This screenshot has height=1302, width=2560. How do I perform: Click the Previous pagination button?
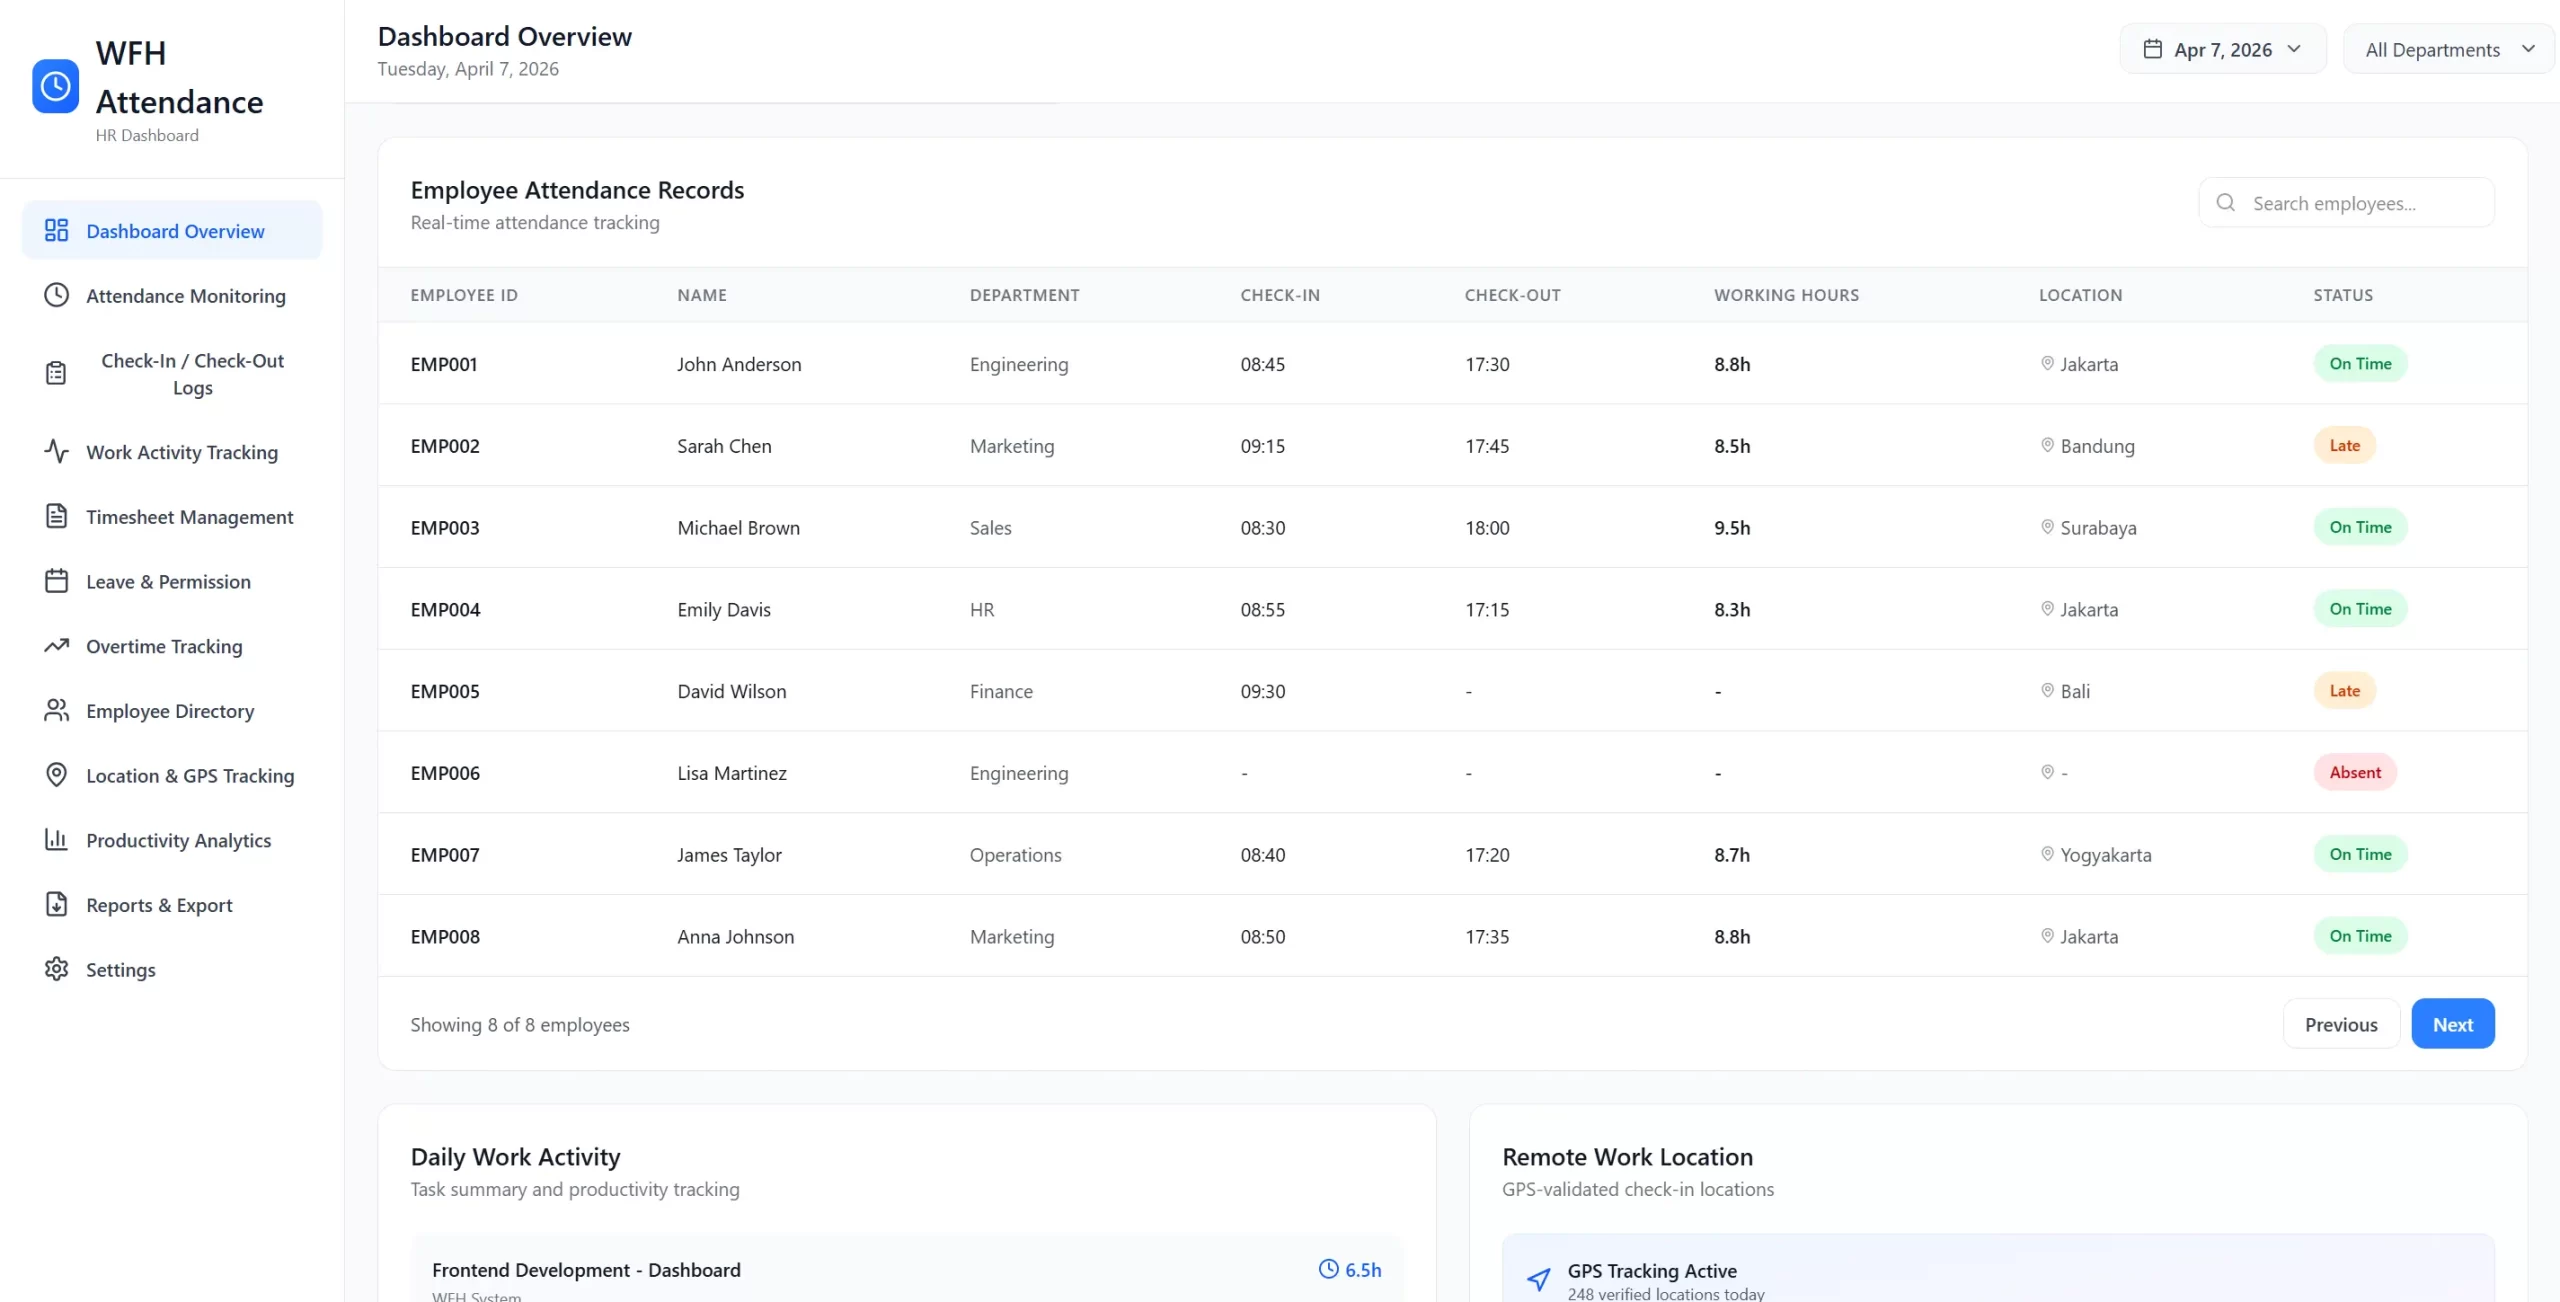click(x=2340, y=1024)
